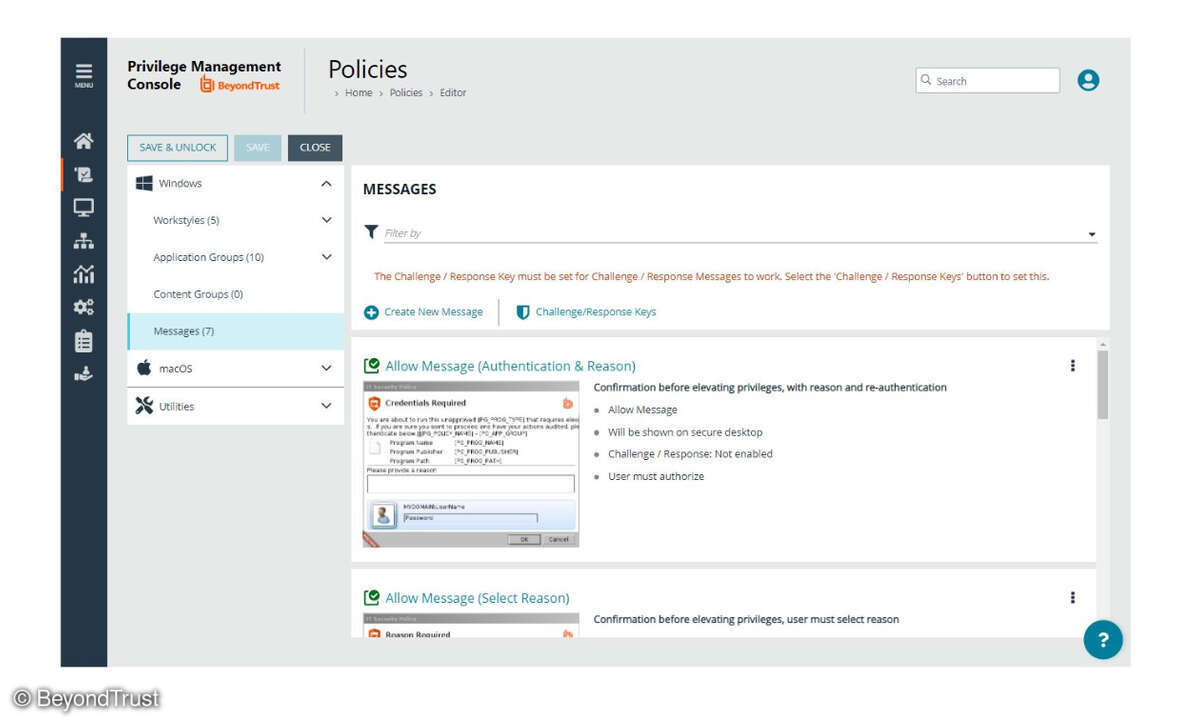Click into the Search box

[x=987, y=81]
